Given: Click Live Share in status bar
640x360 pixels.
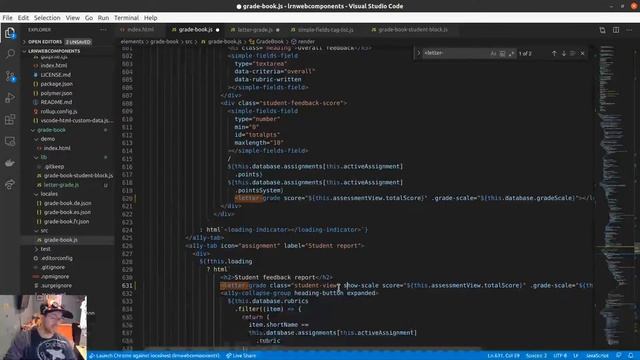Looking at the screenshot, I should click(x=241, y=356).
